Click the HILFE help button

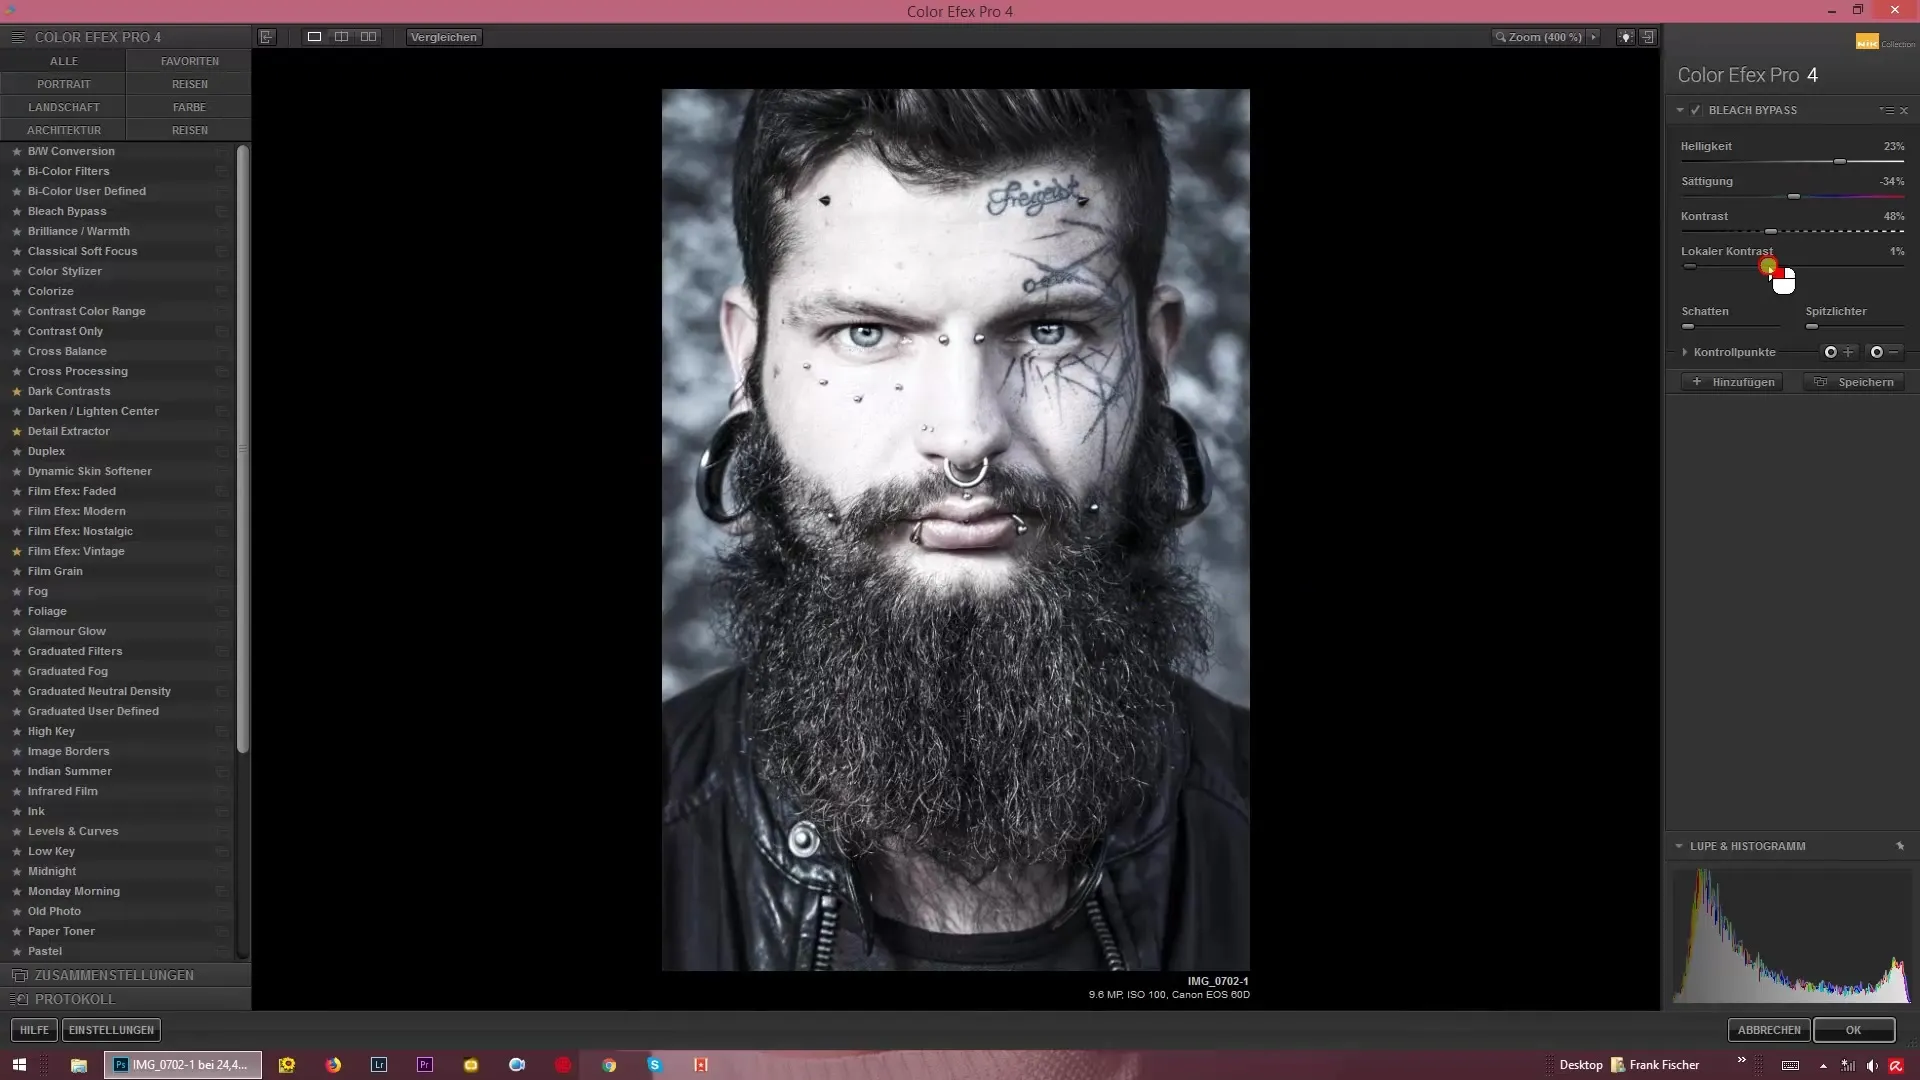pyautogui.click(x=34, y=1030)
